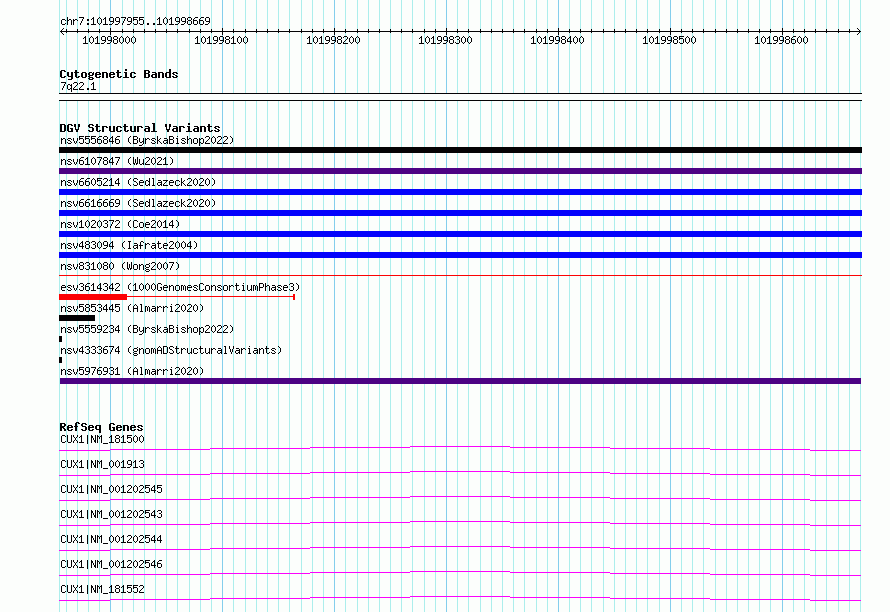Select the 7q22.1 cytogenetic band label
The width and height of the screenshot is (890, 612).
[x=78, y=86]
